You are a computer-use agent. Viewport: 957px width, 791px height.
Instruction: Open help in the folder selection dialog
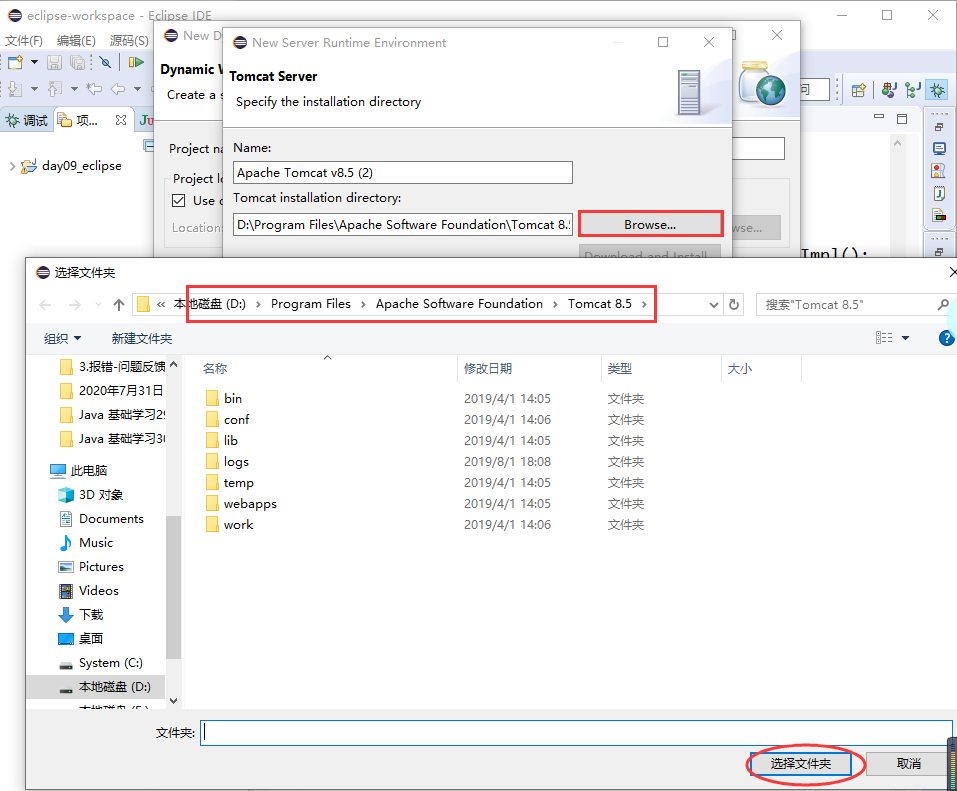[947, 338]
